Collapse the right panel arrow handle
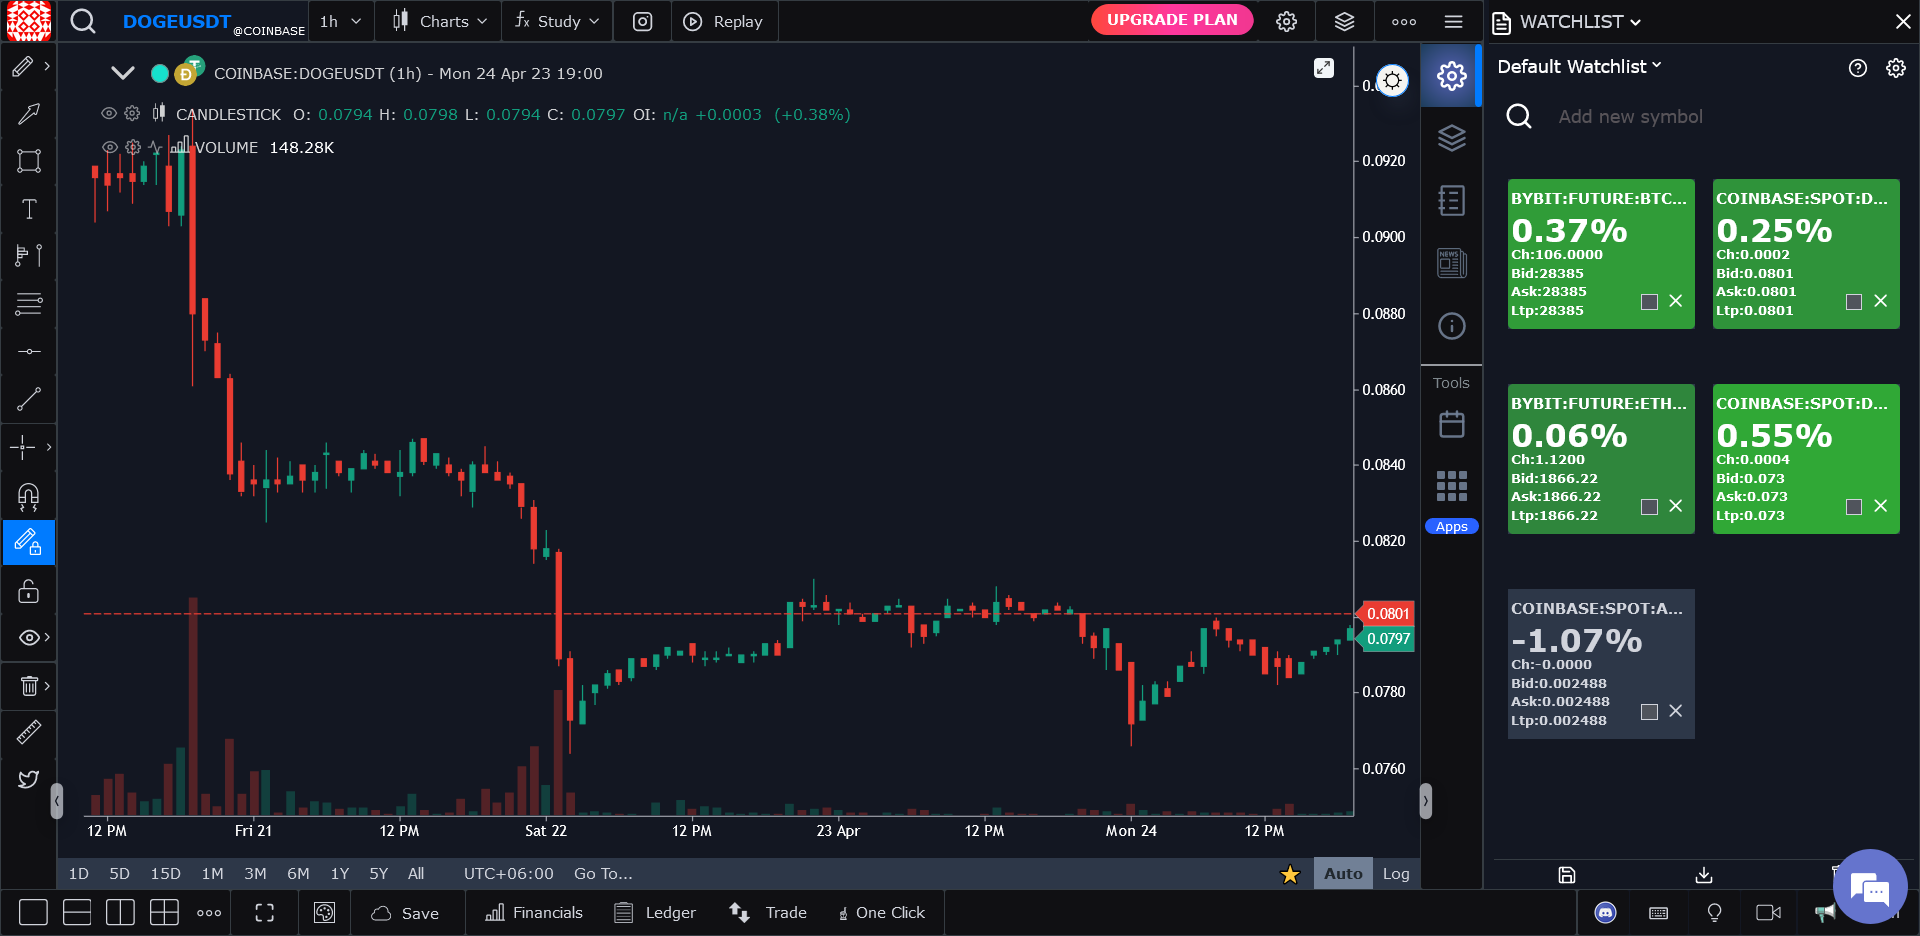Screen dimensions: 1920x936 click(x=1426, y=801)
